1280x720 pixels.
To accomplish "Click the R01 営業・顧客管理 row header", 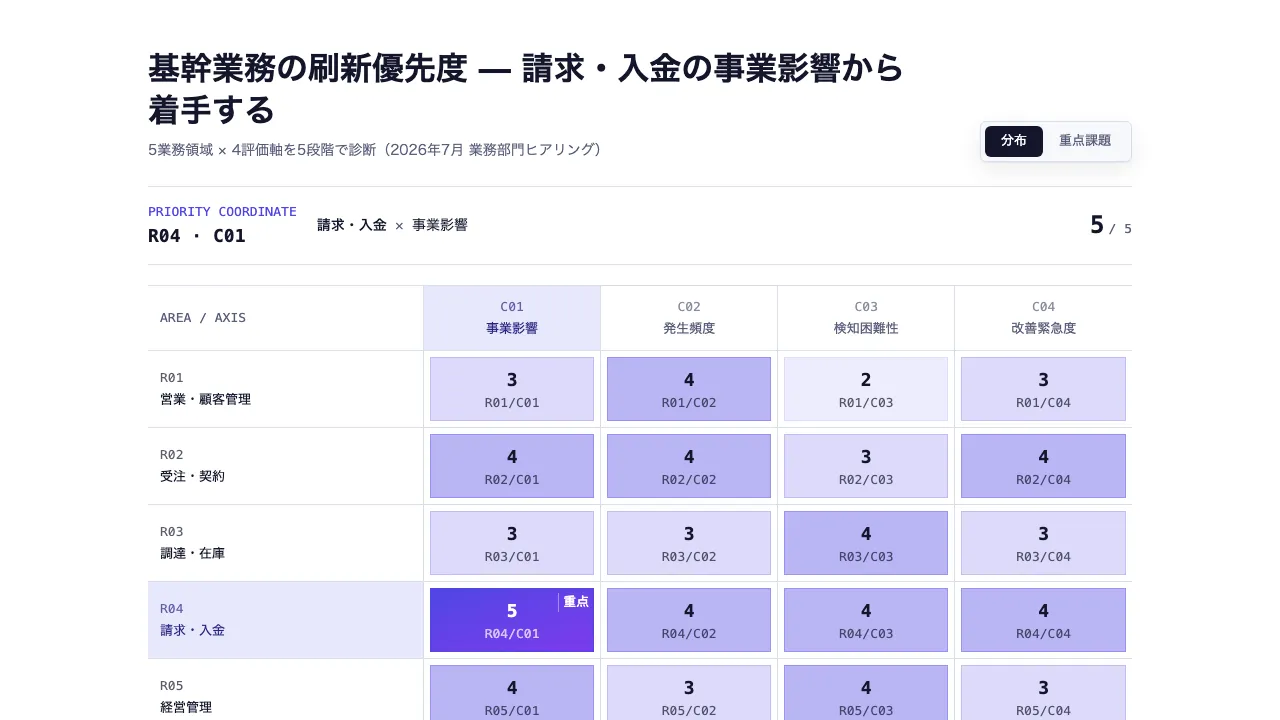I will pos(285,389).
